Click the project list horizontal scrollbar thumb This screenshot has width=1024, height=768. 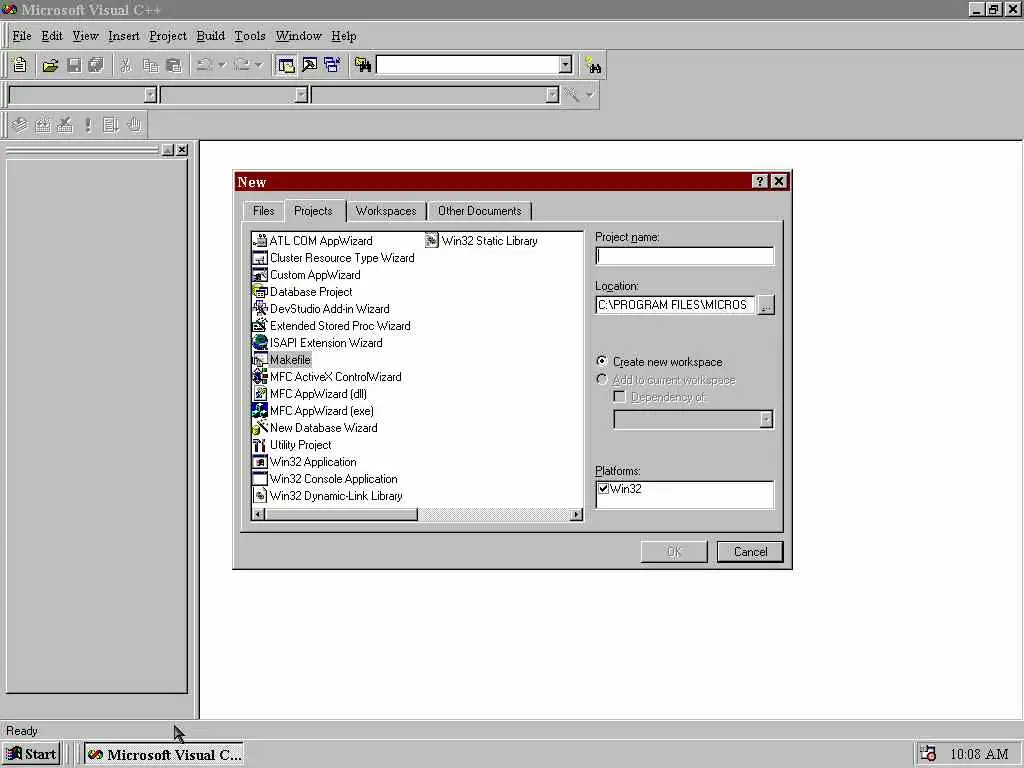tap(342, 515)
